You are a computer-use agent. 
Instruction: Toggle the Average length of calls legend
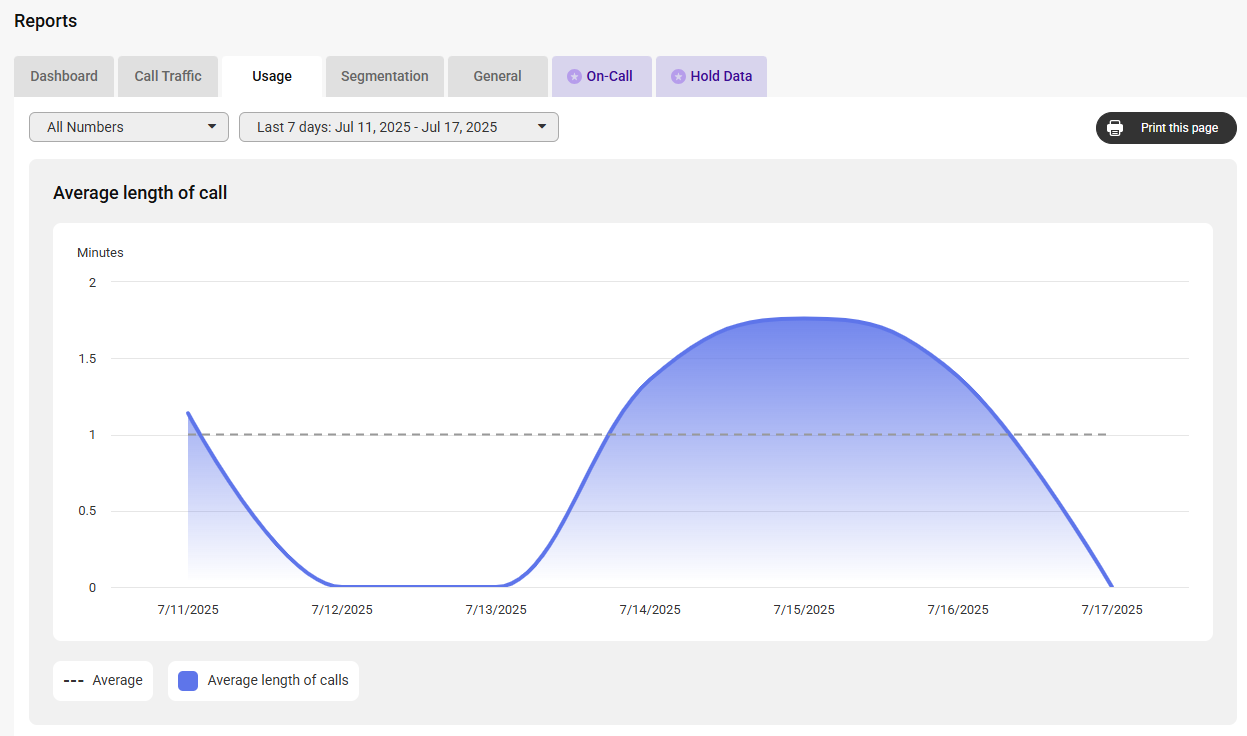pos(263,681)
